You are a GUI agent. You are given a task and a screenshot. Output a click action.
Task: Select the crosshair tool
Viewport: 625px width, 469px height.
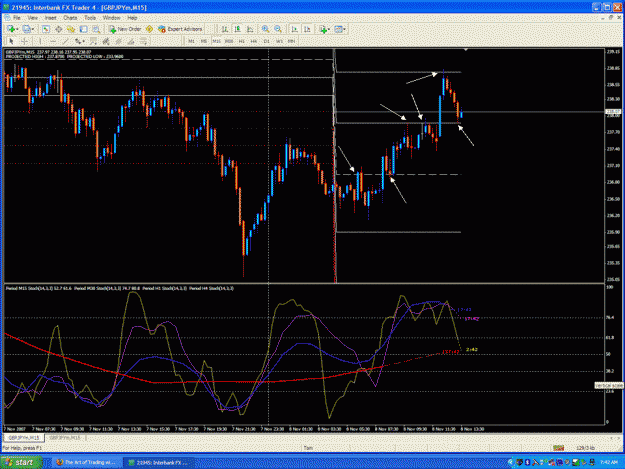click(x=24, y=41)
